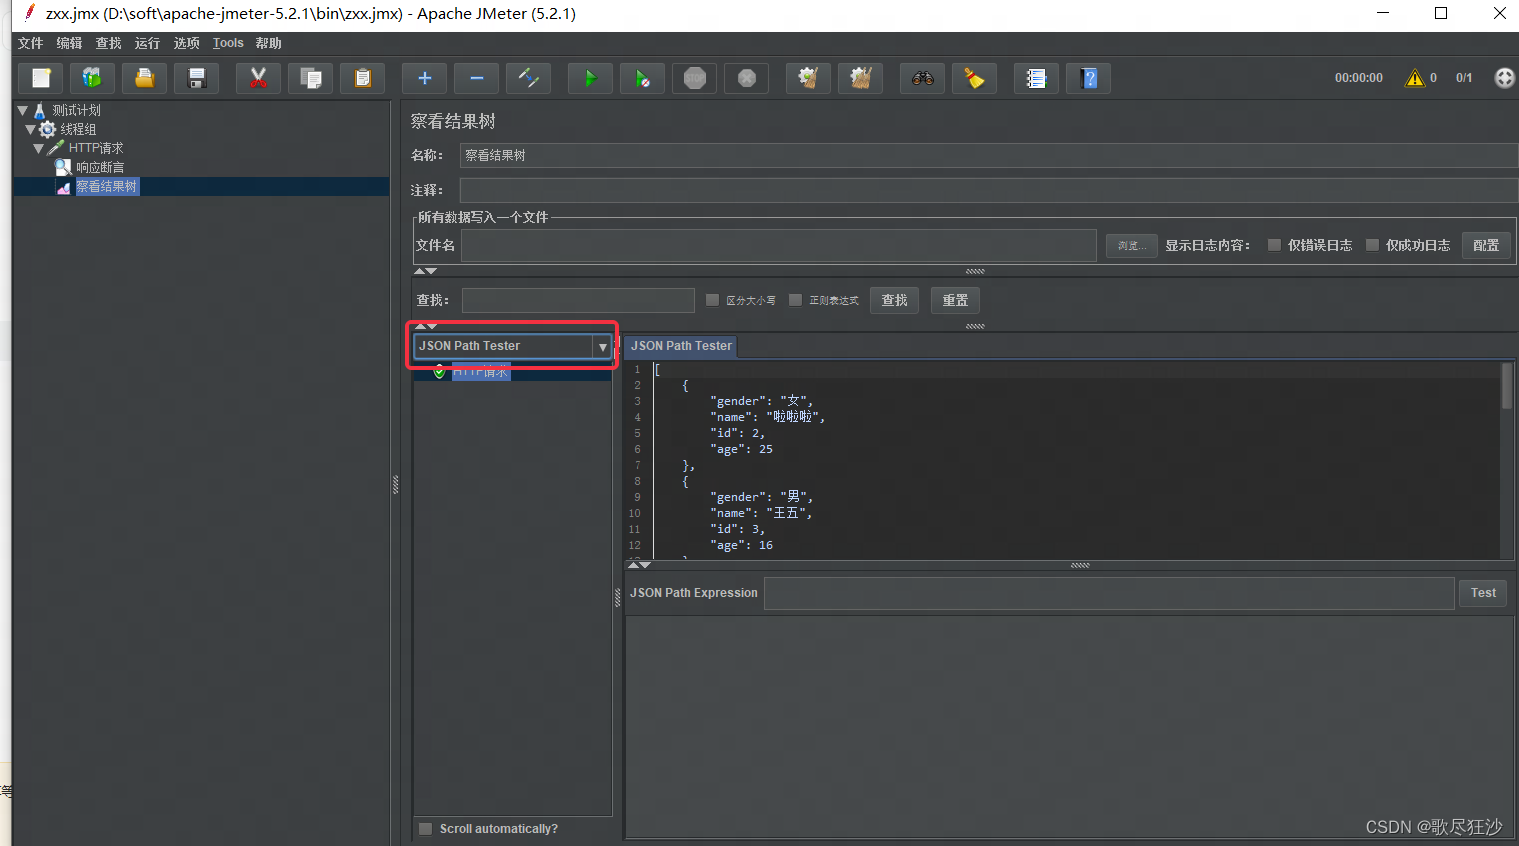
Task: Collapse the file panel using split arrows above 查找
Action: (425, 271)
